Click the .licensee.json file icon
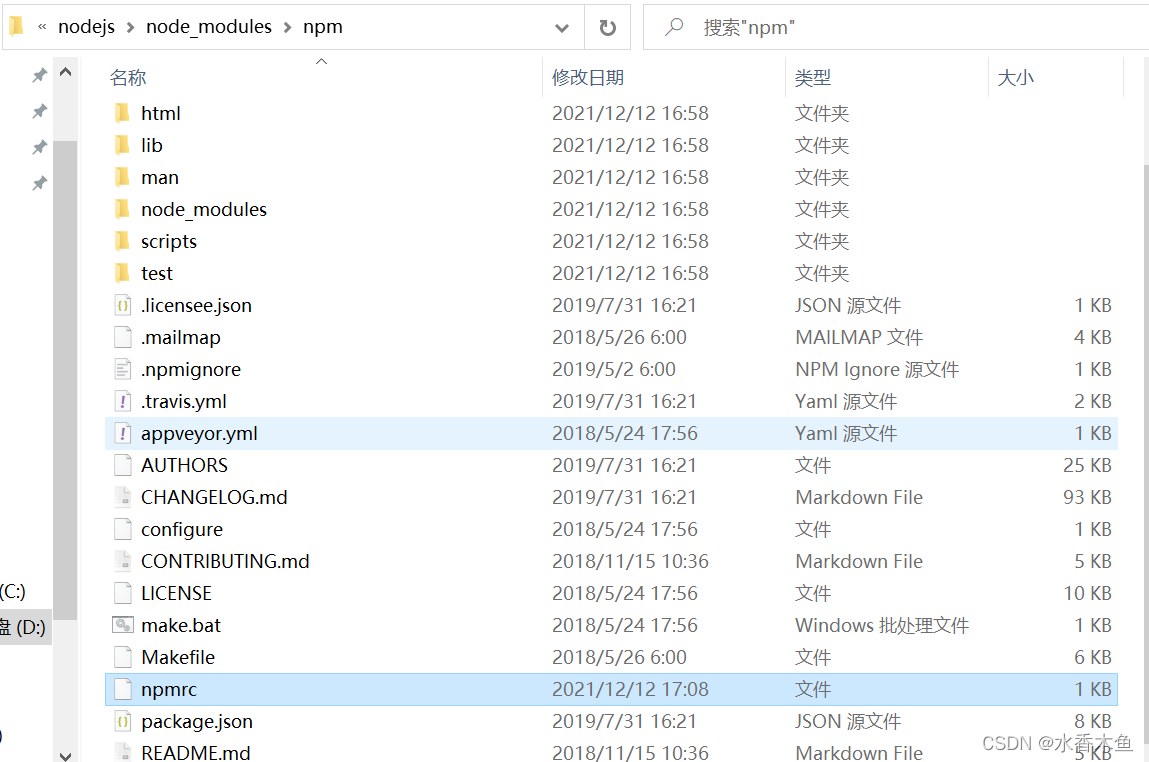The width and height of the screenshot is (1149, 762). pyautogui.click(x=122, y=306)
